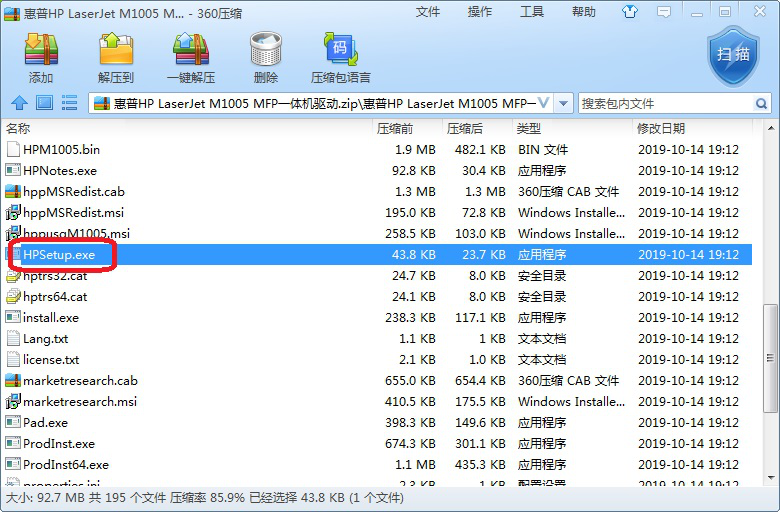Screen dimensions: 780x512
Task: Click the 654.4 KB compressed size cell
Action: coord(480,381)
